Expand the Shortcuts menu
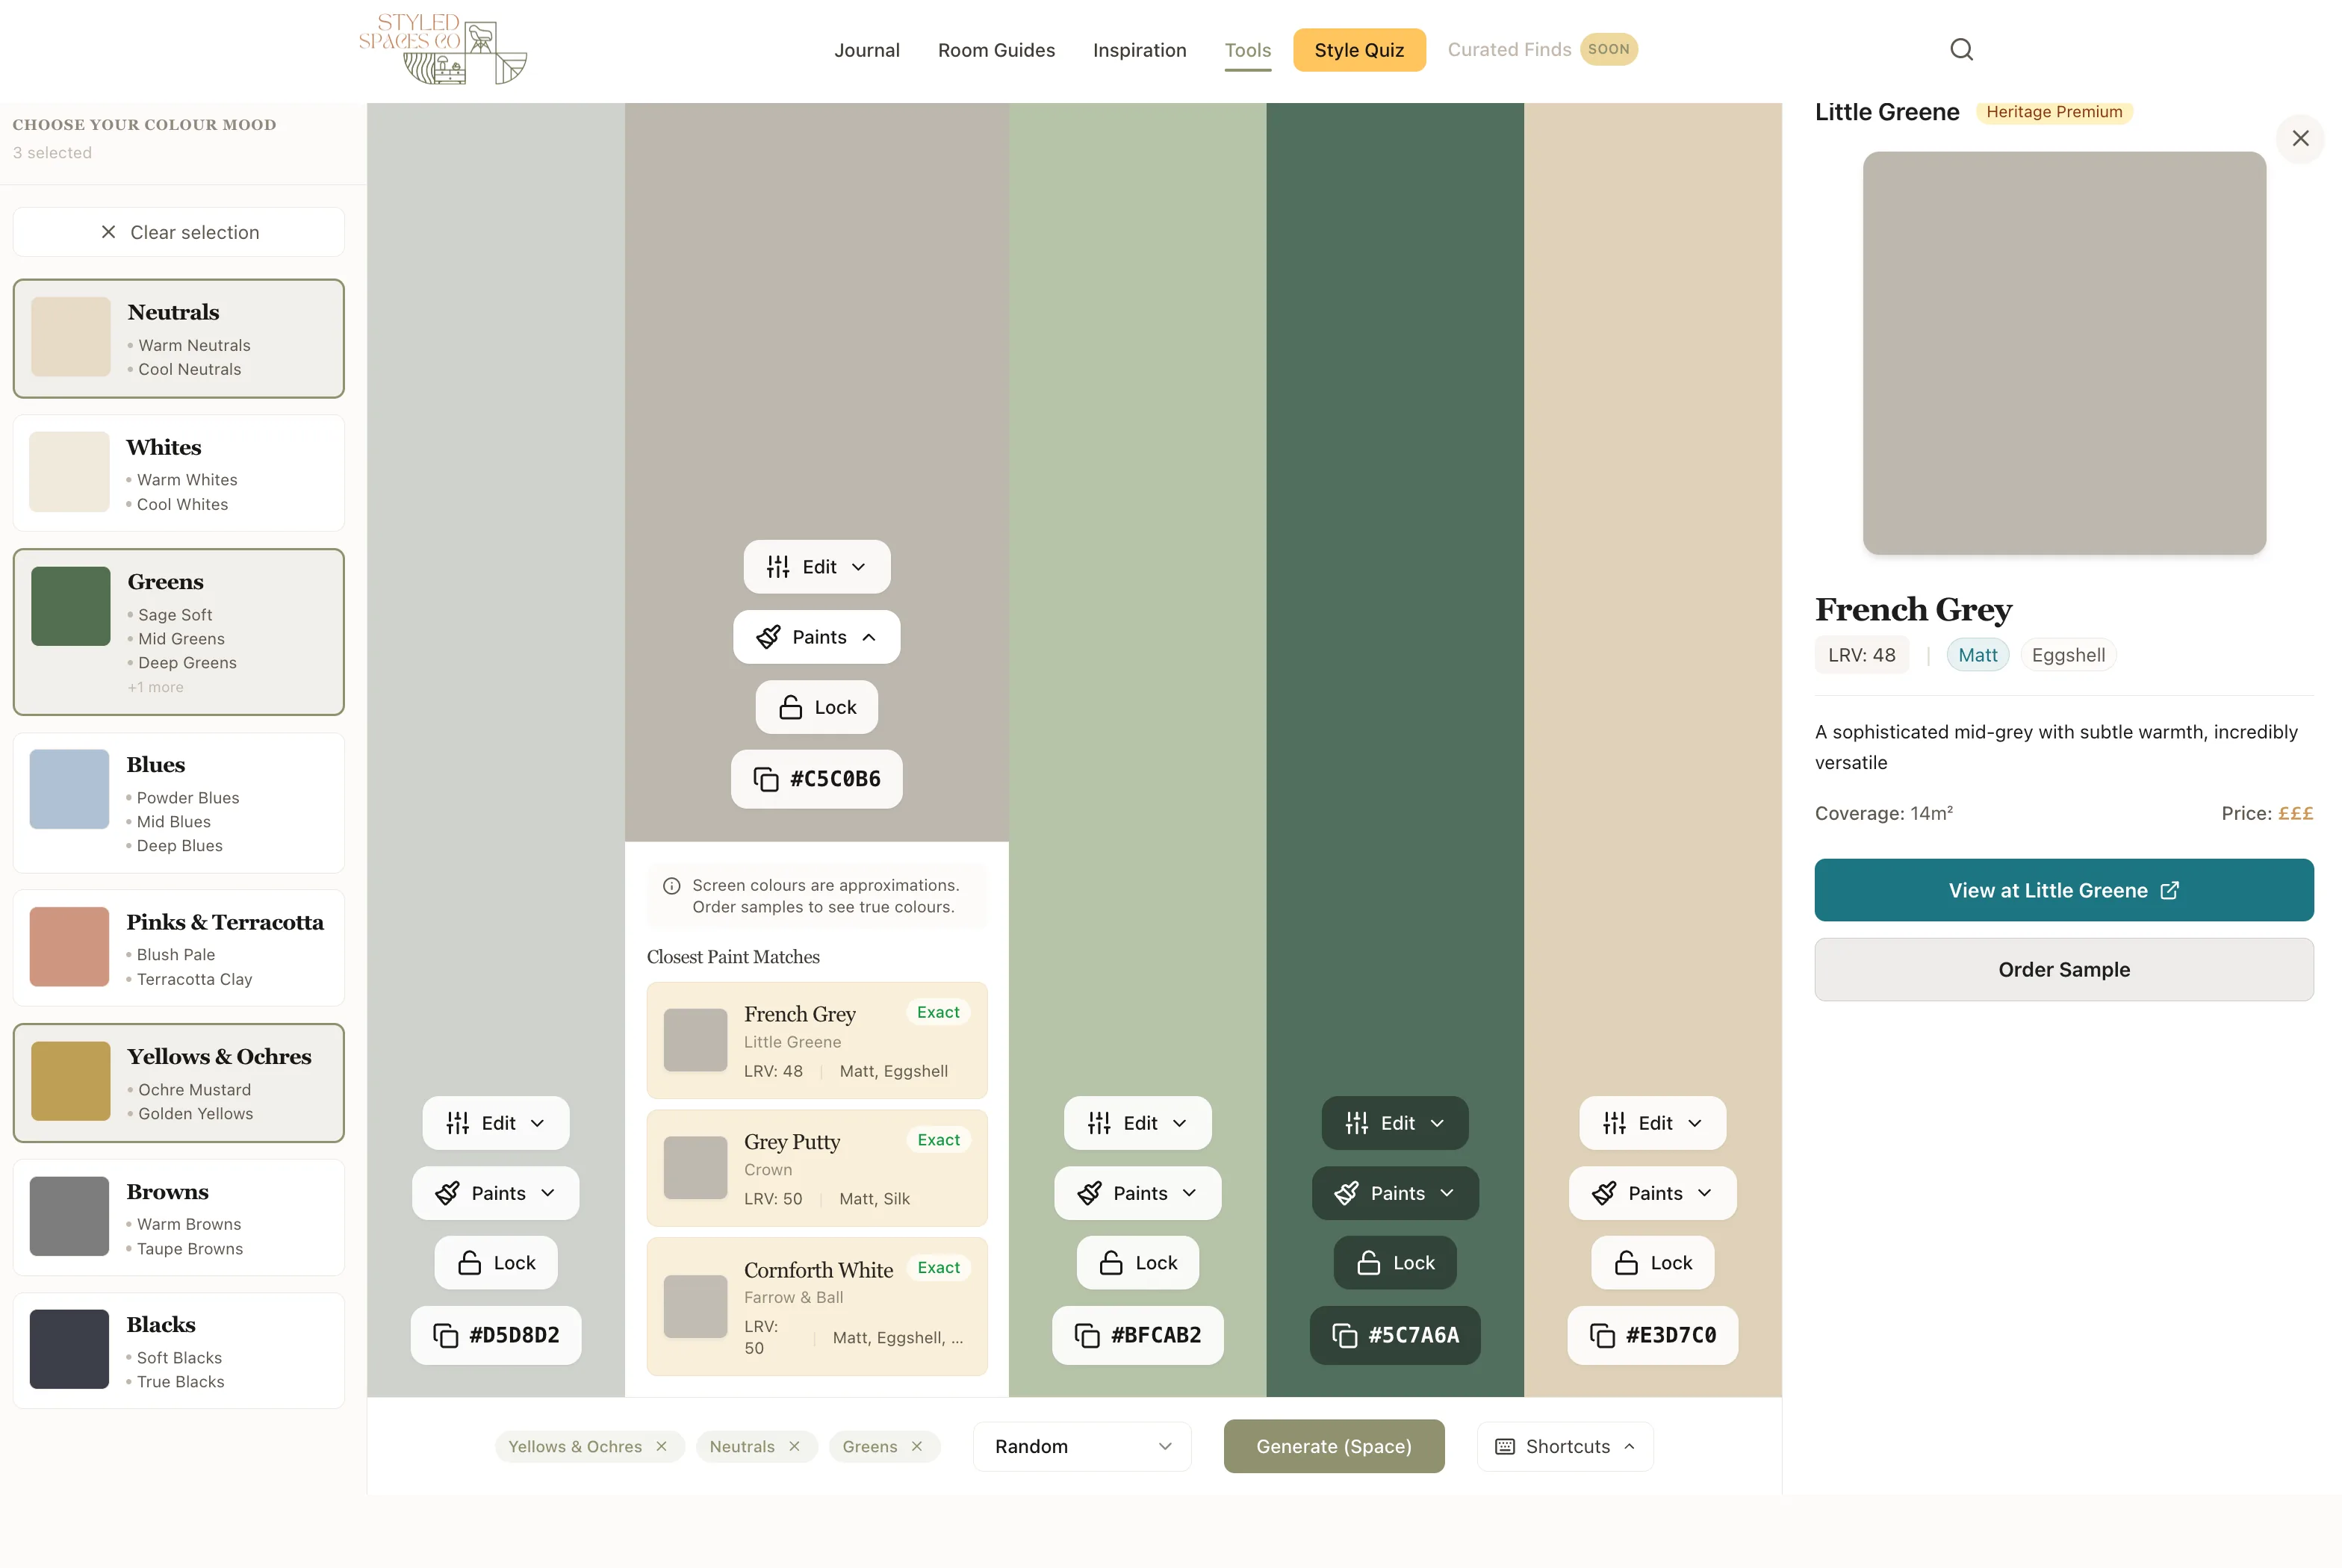The width and height of the screenshot is (2342, 1568). (x=1565, y=1446)
